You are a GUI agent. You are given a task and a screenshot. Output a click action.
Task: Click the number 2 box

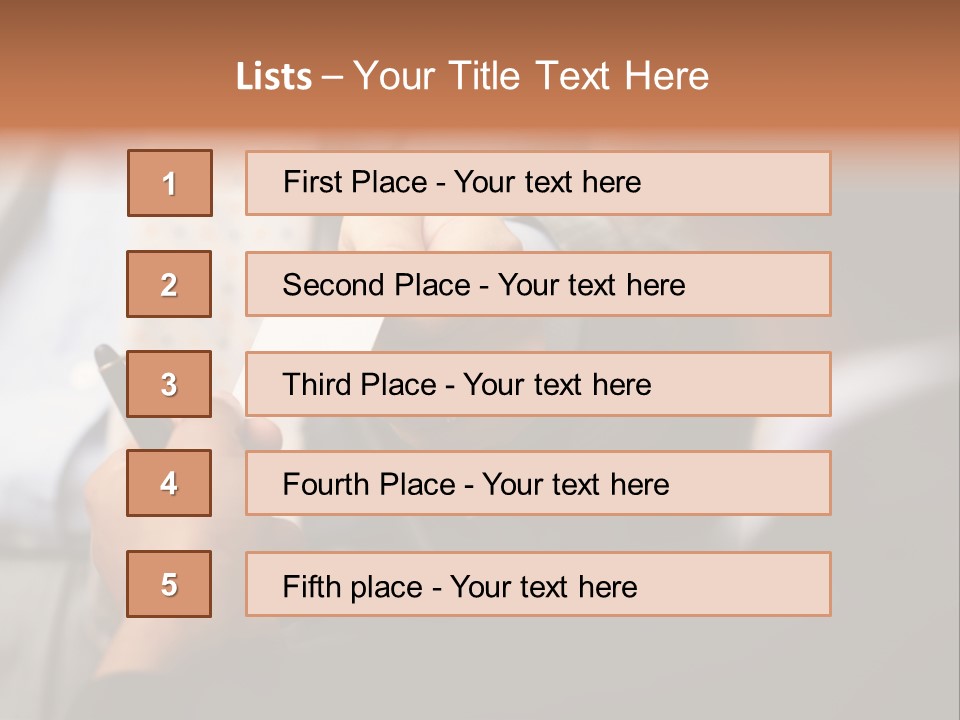tap(169, 284)
